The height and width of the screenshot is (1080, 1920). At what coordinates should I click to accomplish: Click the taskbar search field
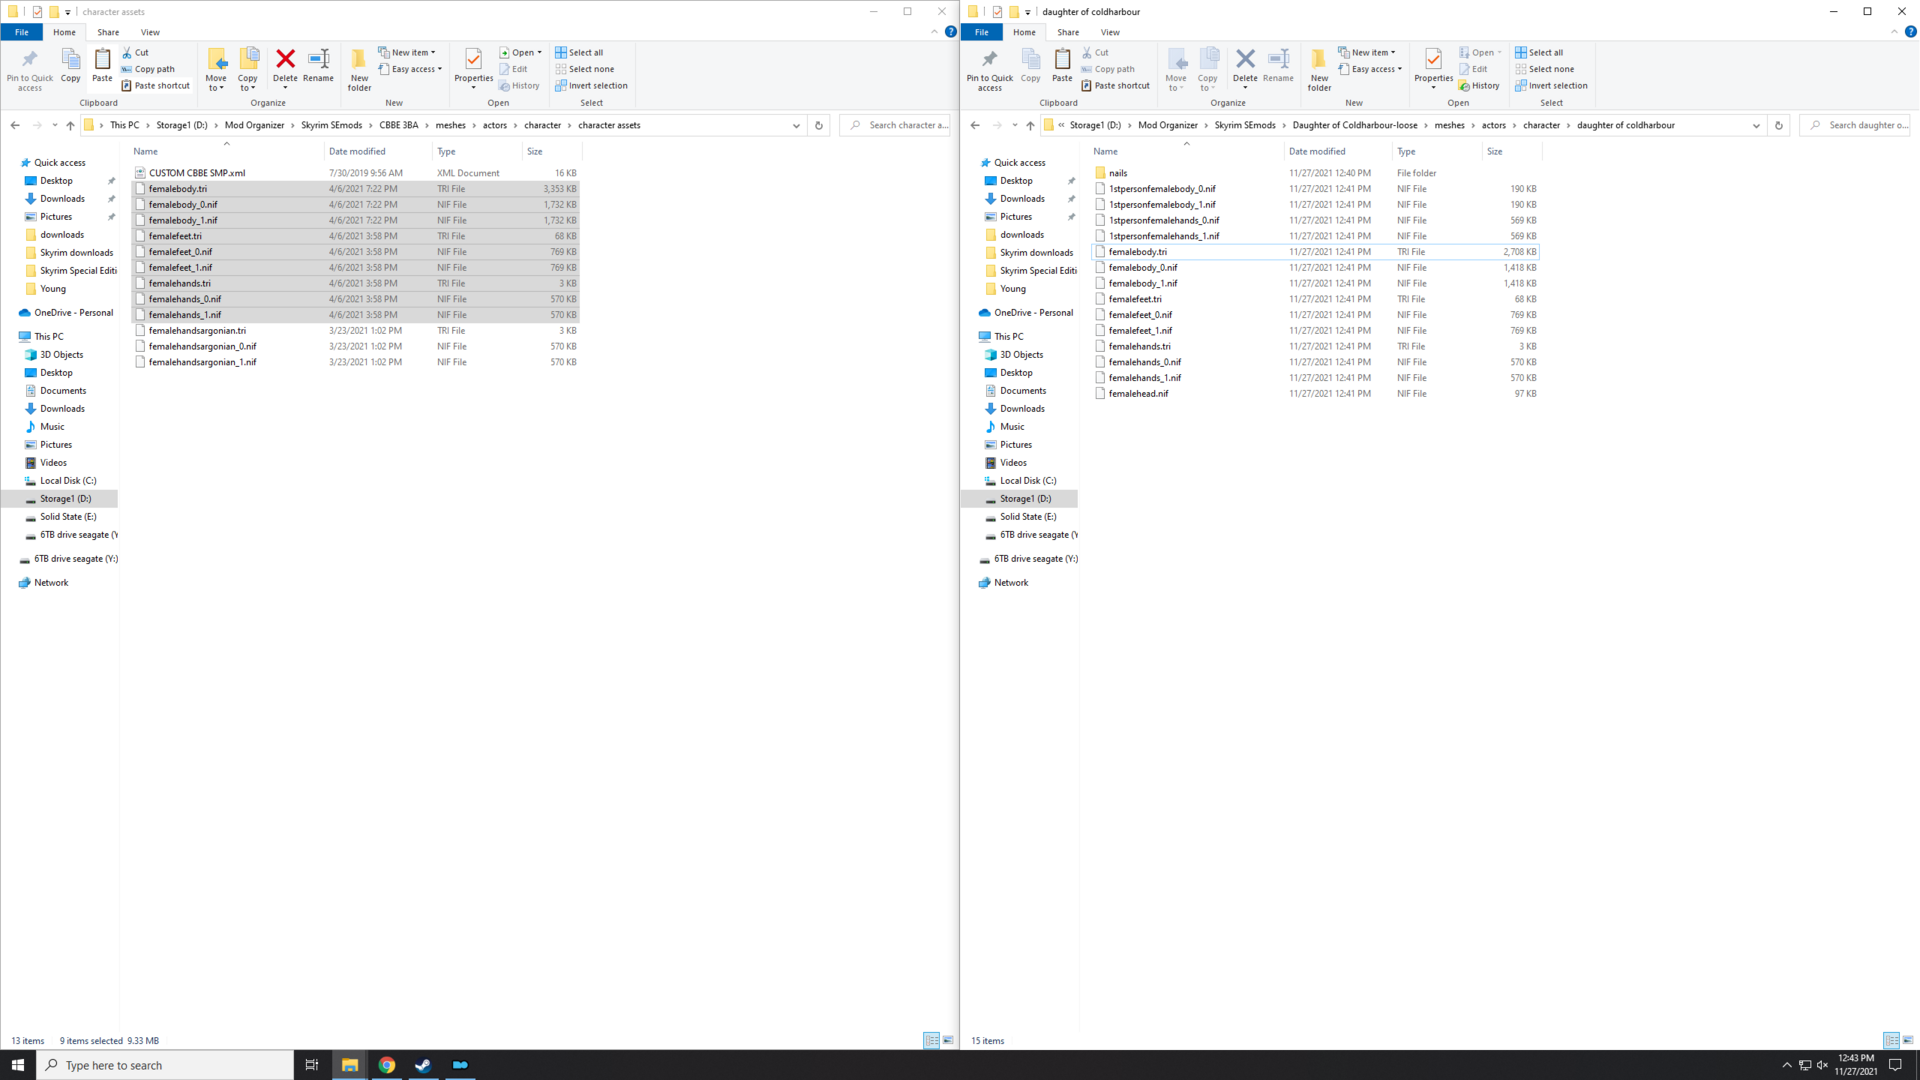pyautogui.click(x=166, y=1065)
